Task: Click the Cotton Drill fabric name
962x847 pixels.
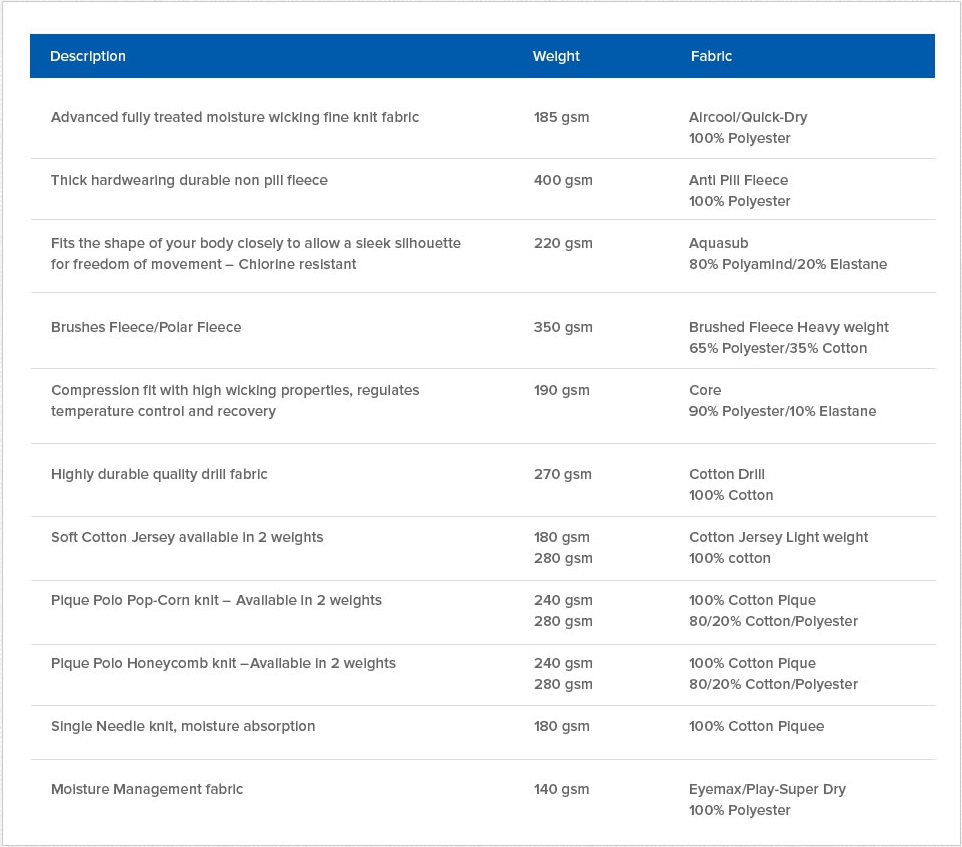Action: coord(727,474)
